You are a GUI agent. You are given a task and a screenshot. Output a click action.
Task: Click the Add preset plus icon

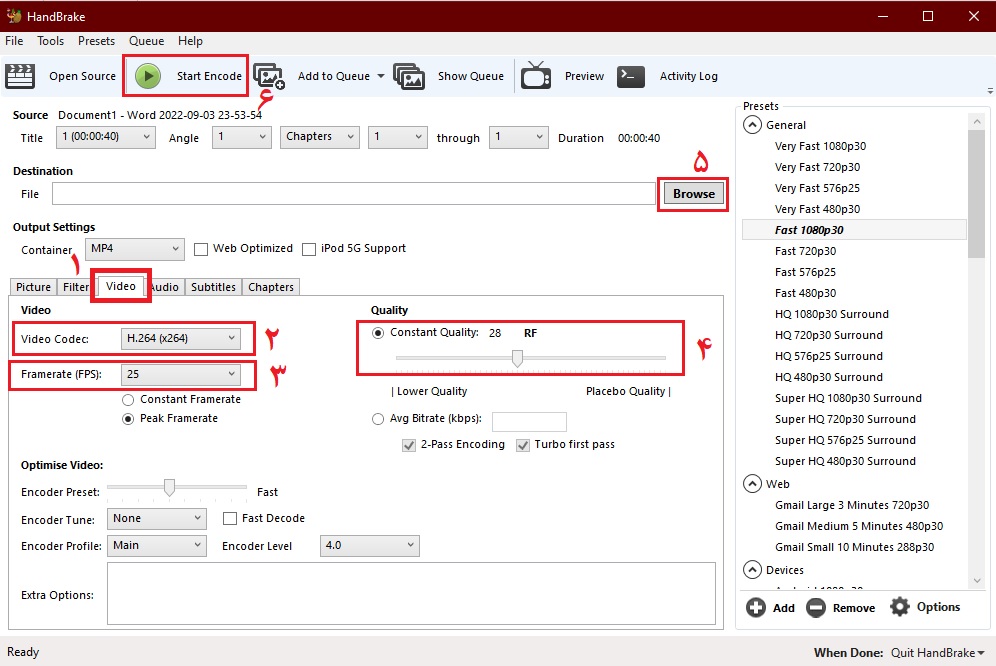tap(756, 608)
